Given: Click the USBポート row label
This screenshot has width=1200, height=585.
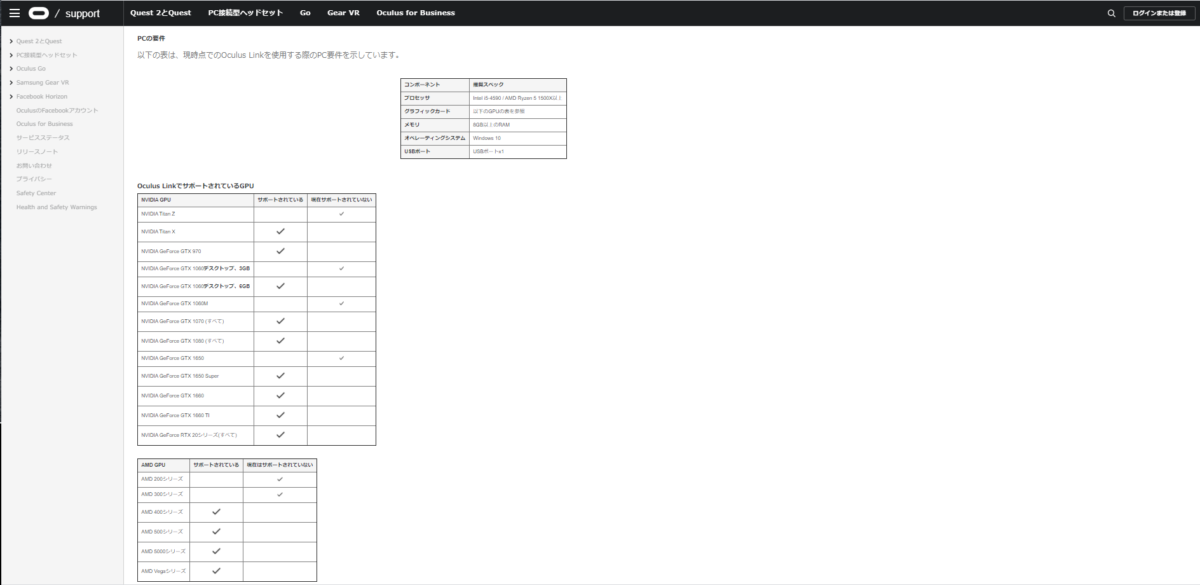Looking at the screenshot, I should (x=419, y=151).
